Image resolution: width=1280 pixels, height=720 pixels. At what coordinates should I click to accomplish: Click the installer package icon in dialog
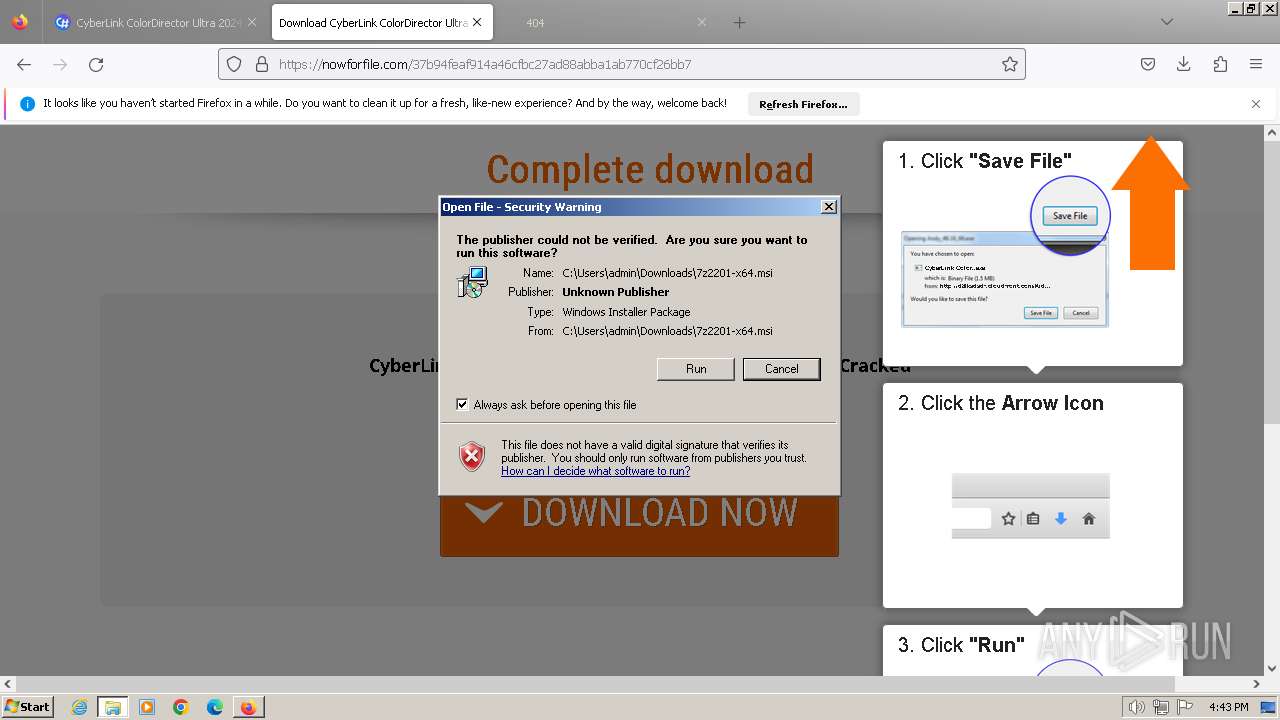(472, 282)
